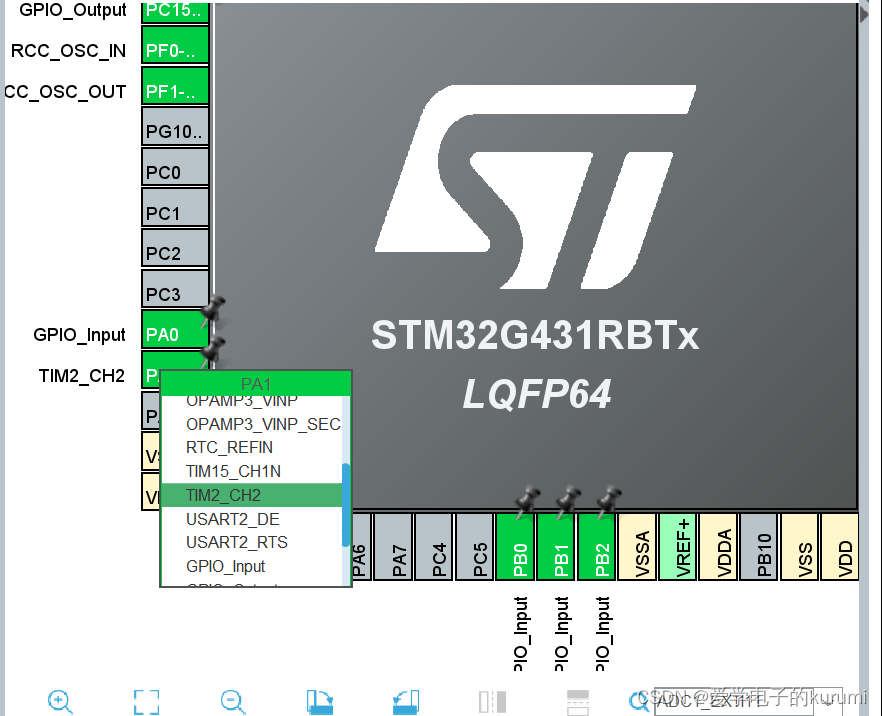Rotate the chip view clockwise
Image resolution: width=882 pixels, height=716 pixels.
point(320,701)
